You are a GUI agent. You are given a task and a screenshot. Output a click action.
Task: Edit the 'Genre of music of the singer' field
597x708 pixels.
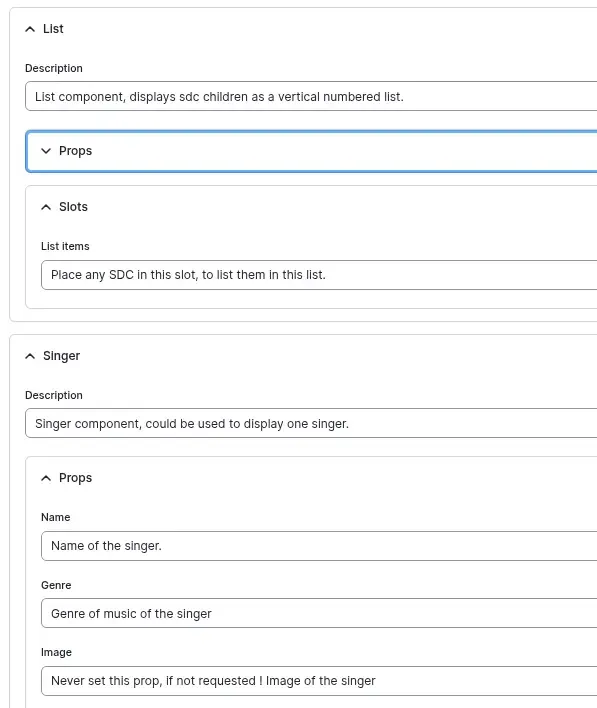(319, 613)
